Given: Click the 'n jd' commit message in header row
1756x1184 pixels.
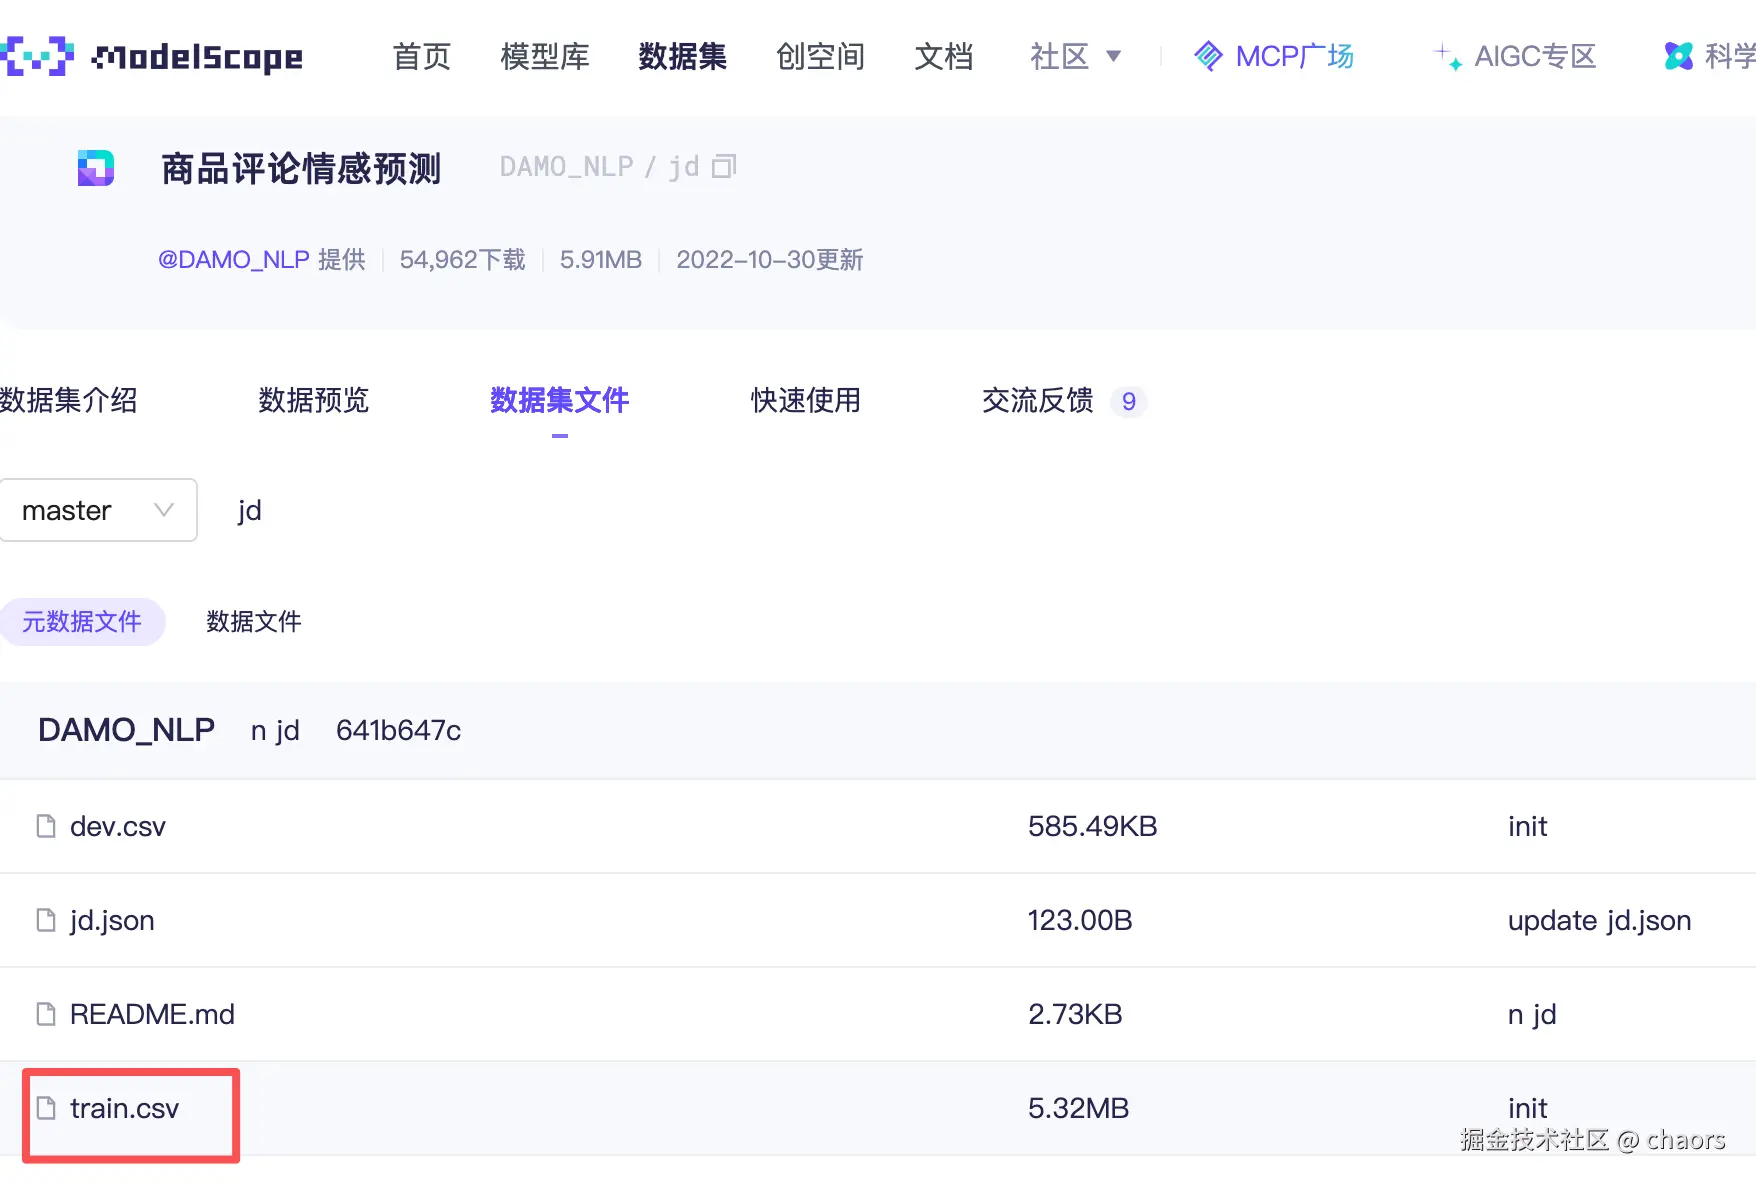Looking at the screenshot, I should point(275,730).
